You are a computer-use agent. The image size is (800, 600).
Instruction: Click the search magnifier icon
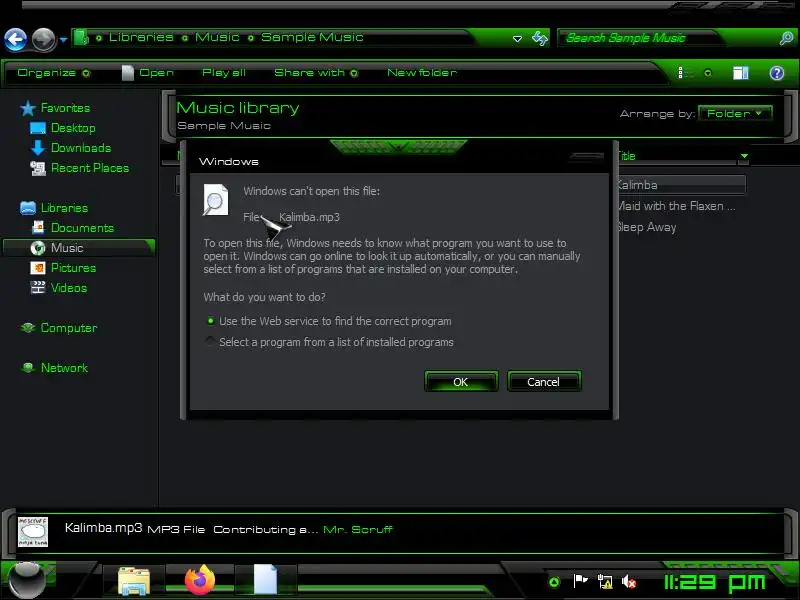click(x=786, y=38)
